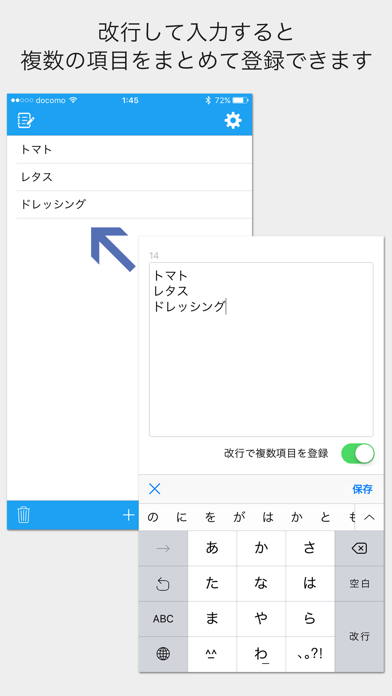Tap the か key on keyboard

(261, 549)
